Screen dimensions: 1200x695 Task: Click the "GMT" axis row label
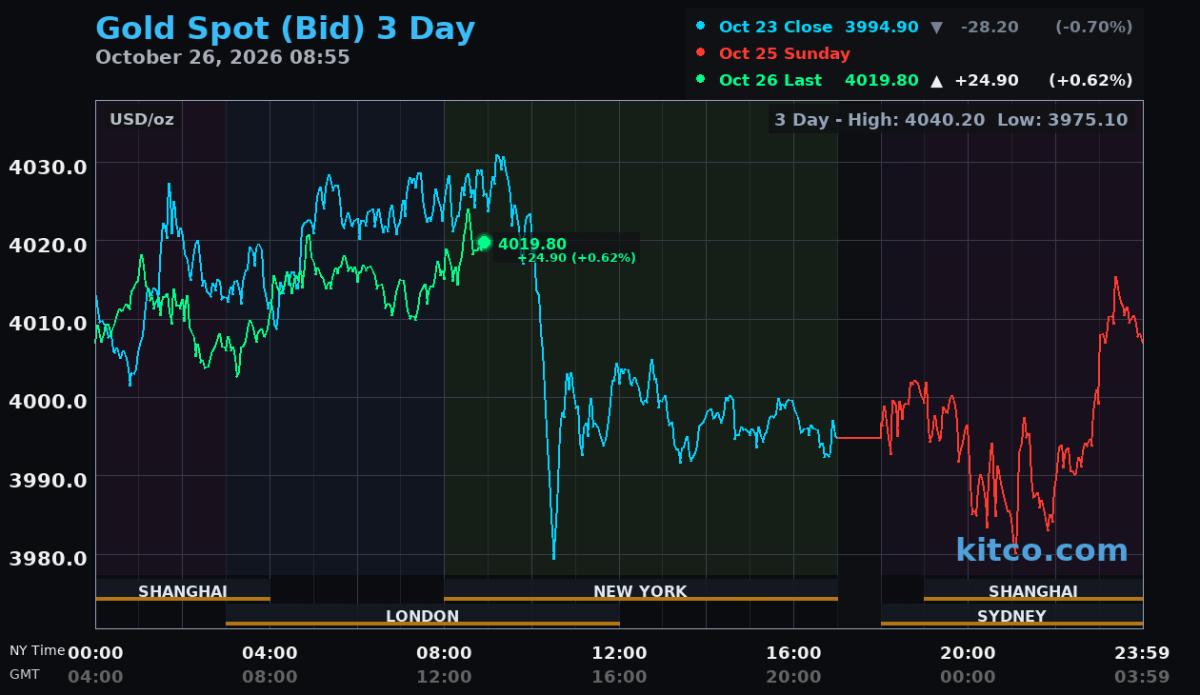tap(25, 675)
